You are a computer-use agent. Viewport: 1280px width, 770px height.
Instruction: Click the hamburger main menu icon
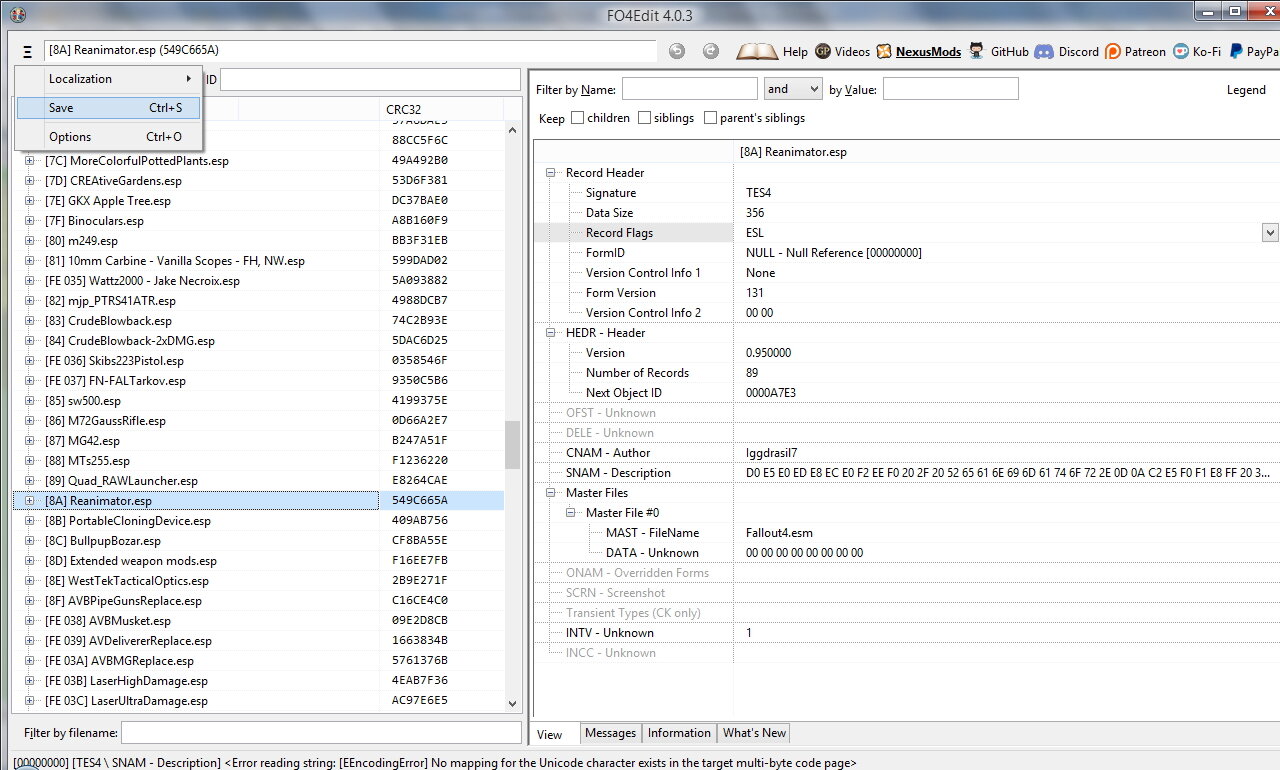tap(27, 52)
